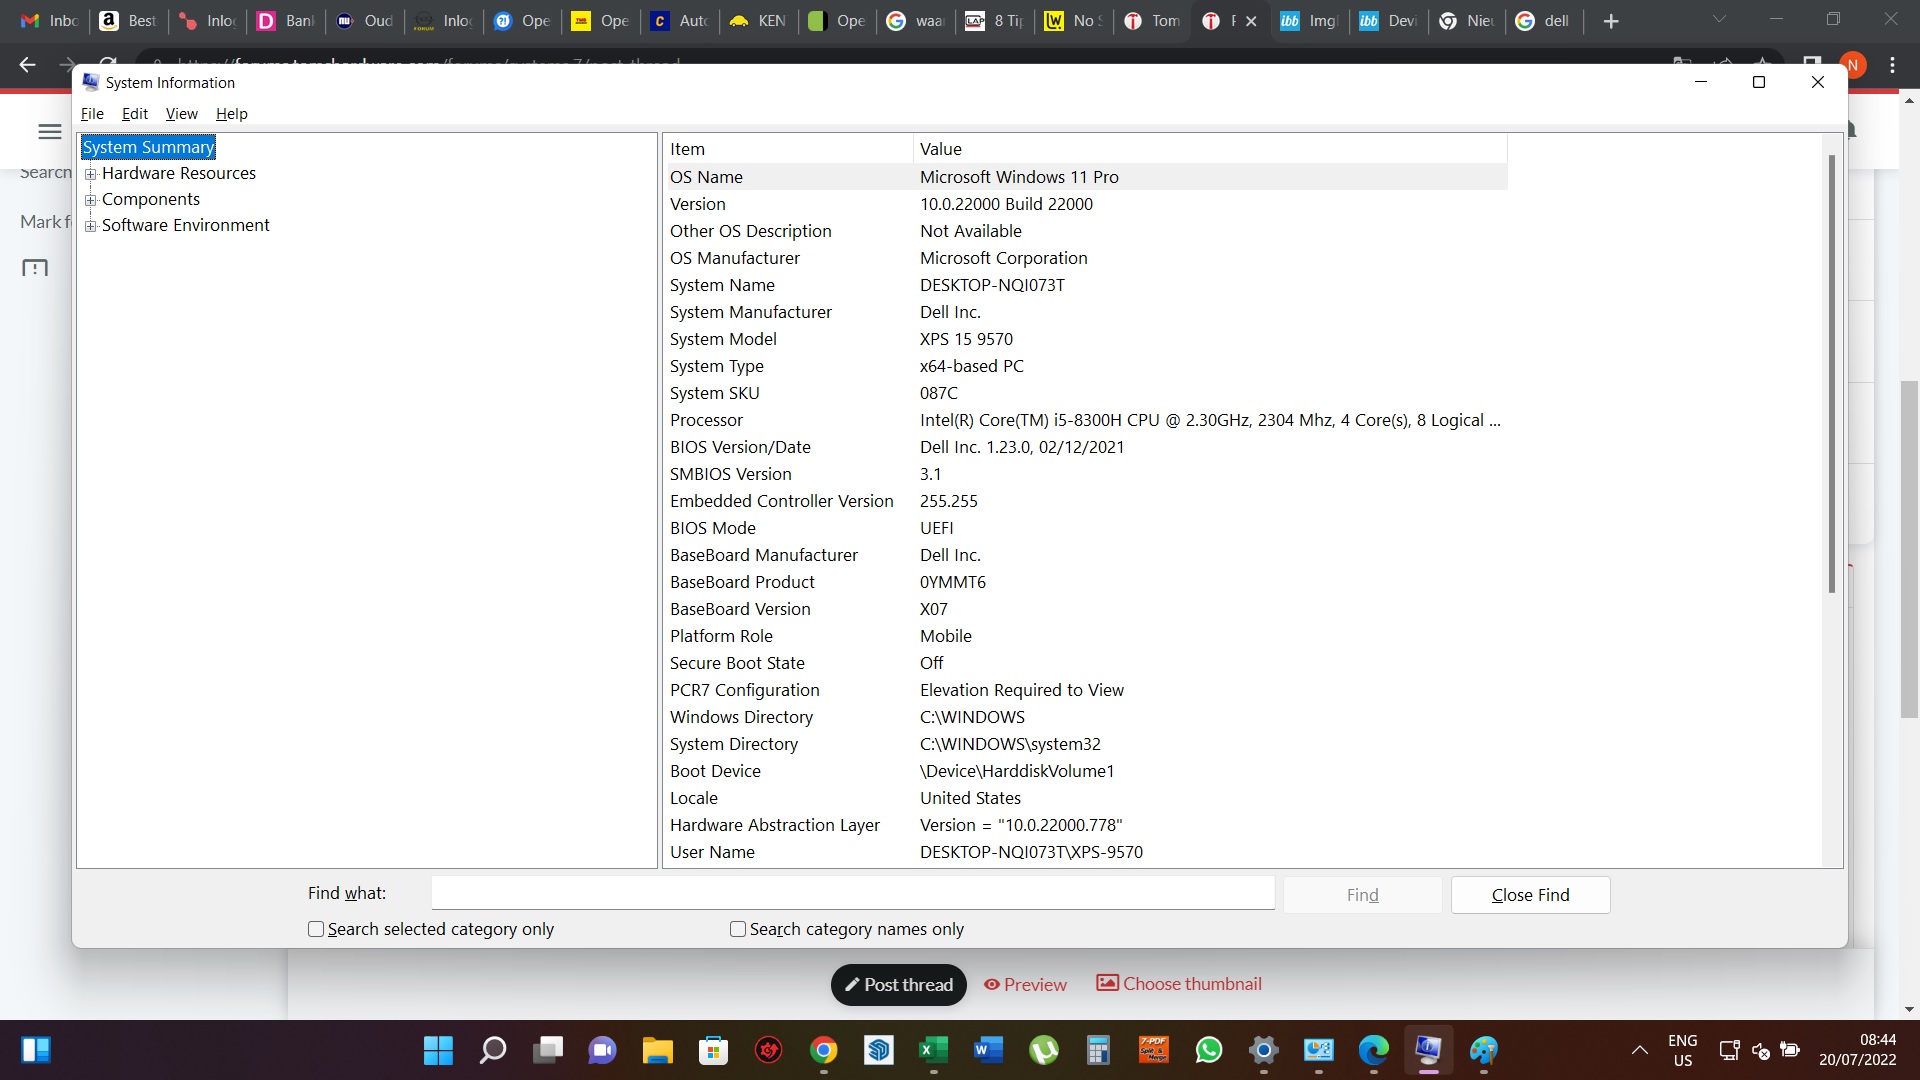Screen dimensions: 1920x1080
Task: Click the System Information title bar icon
Action: tap(91, 82)
